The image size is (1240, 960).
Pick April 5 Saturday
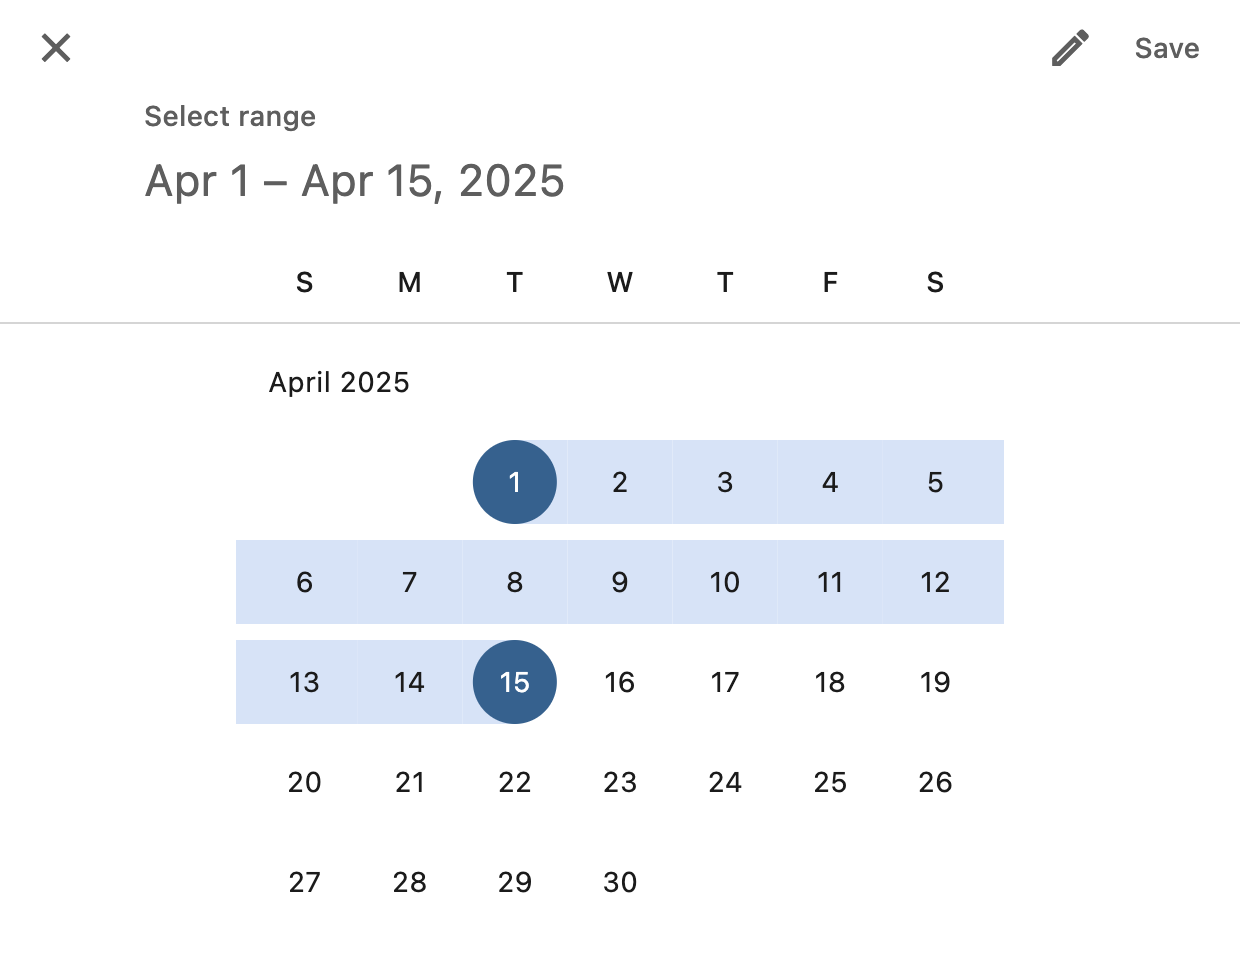[935, 482]
